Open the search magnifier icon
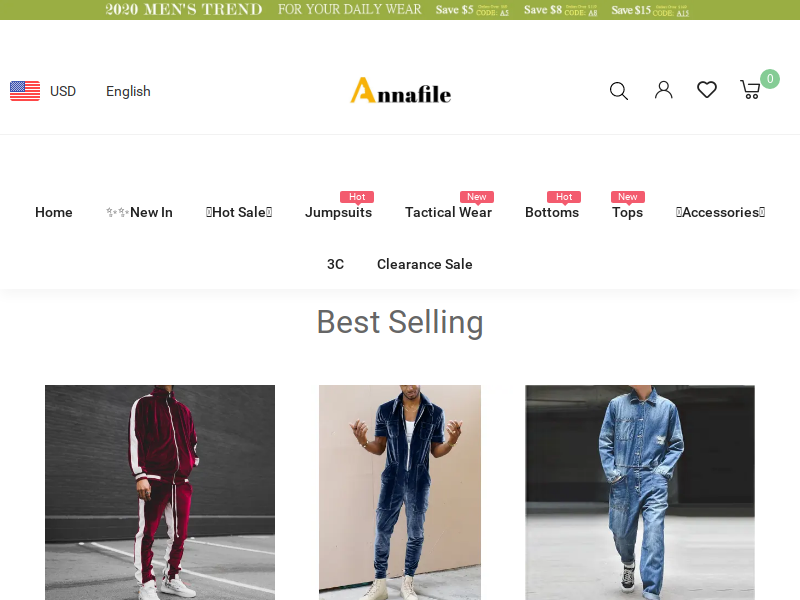Image resolution: width=800 pixels, height=600 pixels. pyautogui.click(x=618, y=91)
